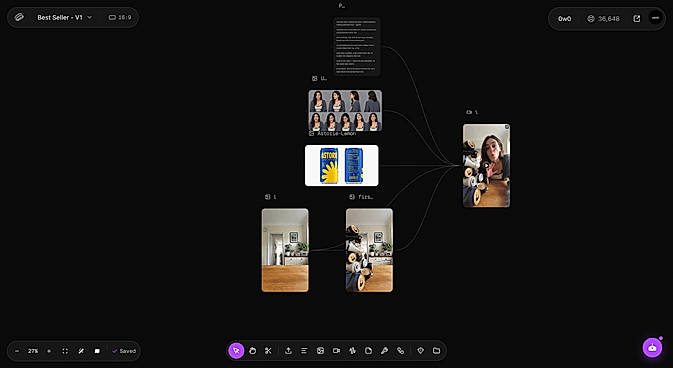Select the empty room image node

(x=285, y=250)
